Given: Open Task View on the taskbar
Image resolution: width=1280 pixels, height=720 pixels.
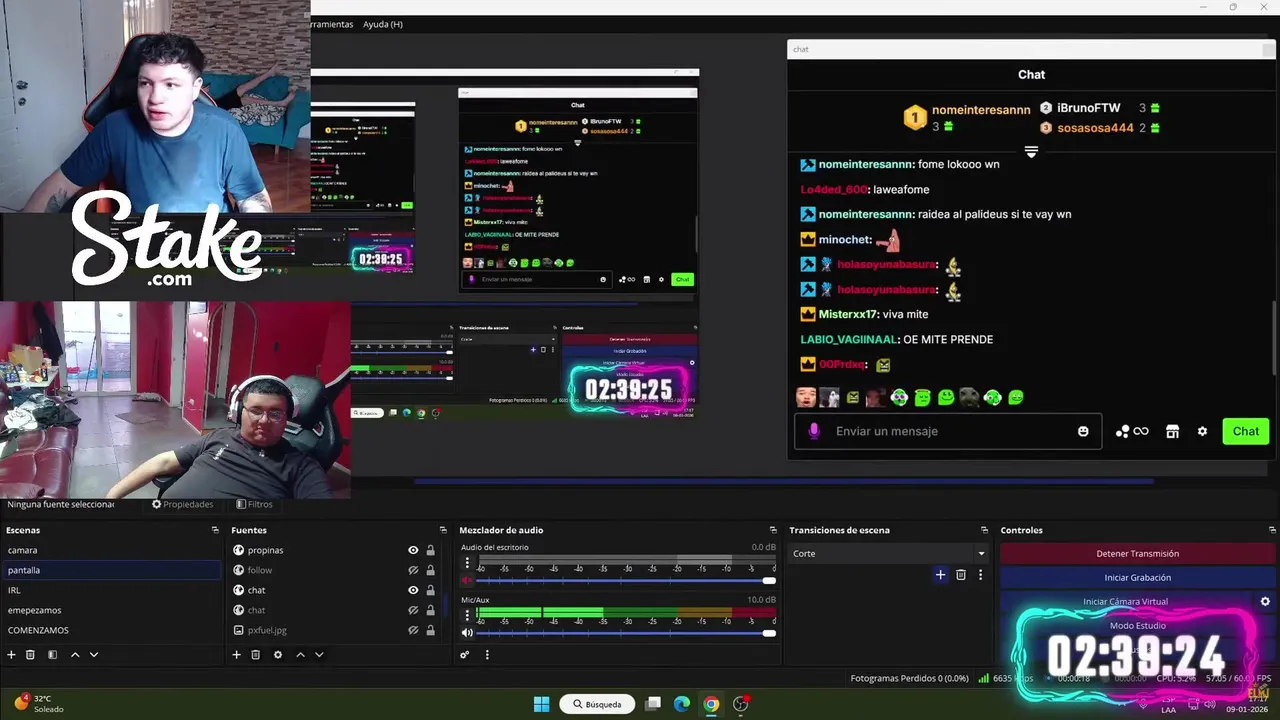Looking at the screenshot, I should [653, 704].
